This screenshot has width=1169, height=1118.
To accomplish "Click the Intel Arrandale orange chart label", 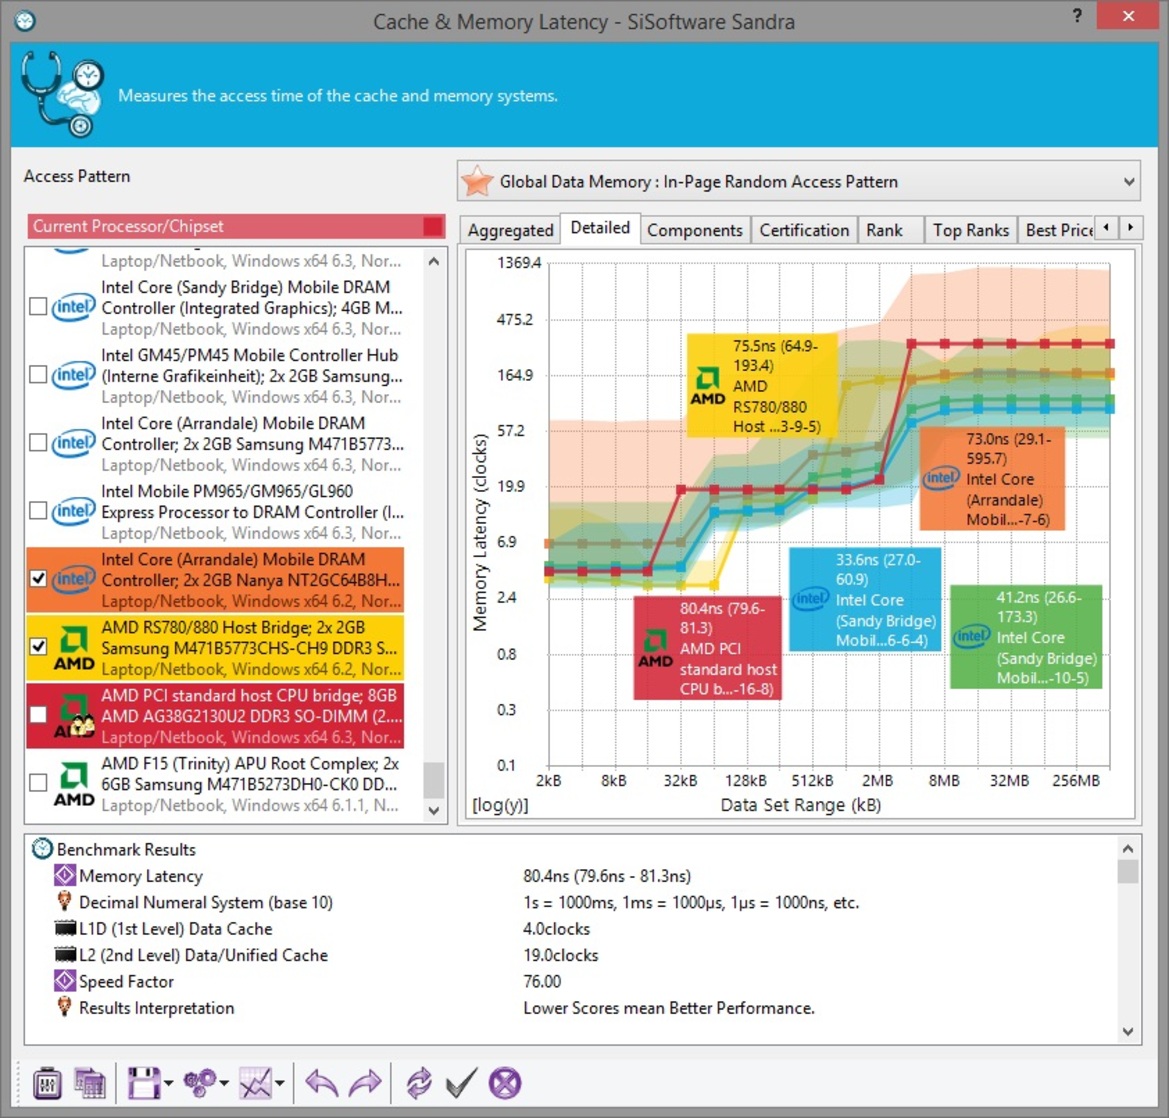I will click(x=992, y=479).
